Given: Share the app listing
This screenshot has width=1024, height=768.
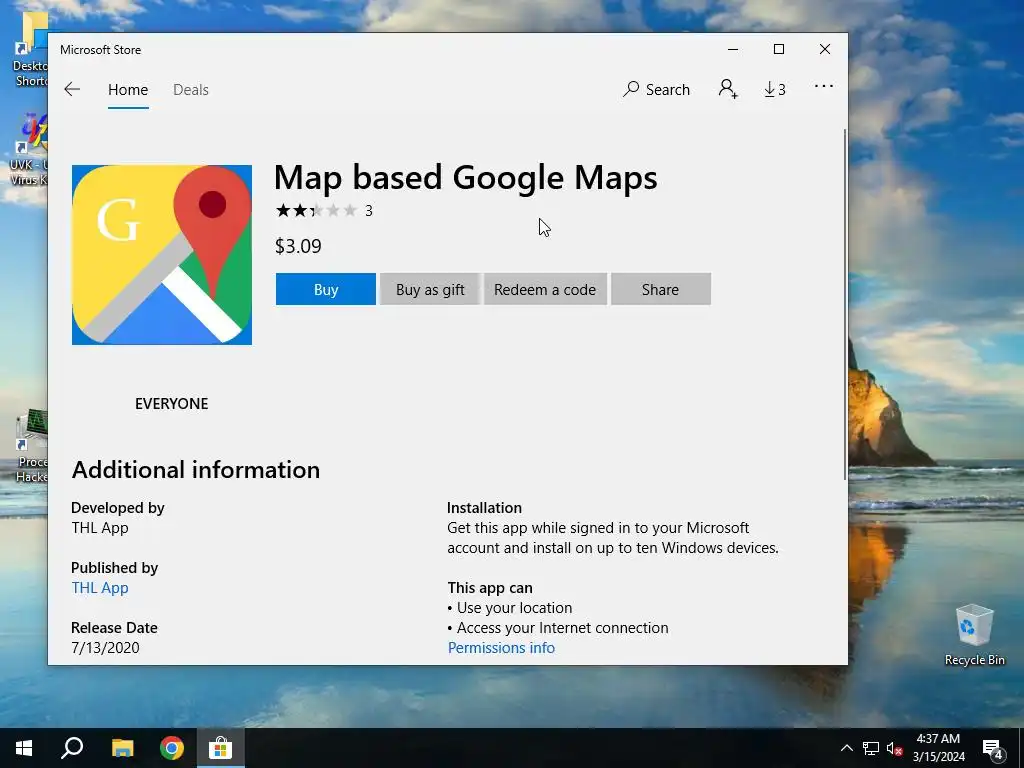Looking at the screenshot, I should coord(661,289).
